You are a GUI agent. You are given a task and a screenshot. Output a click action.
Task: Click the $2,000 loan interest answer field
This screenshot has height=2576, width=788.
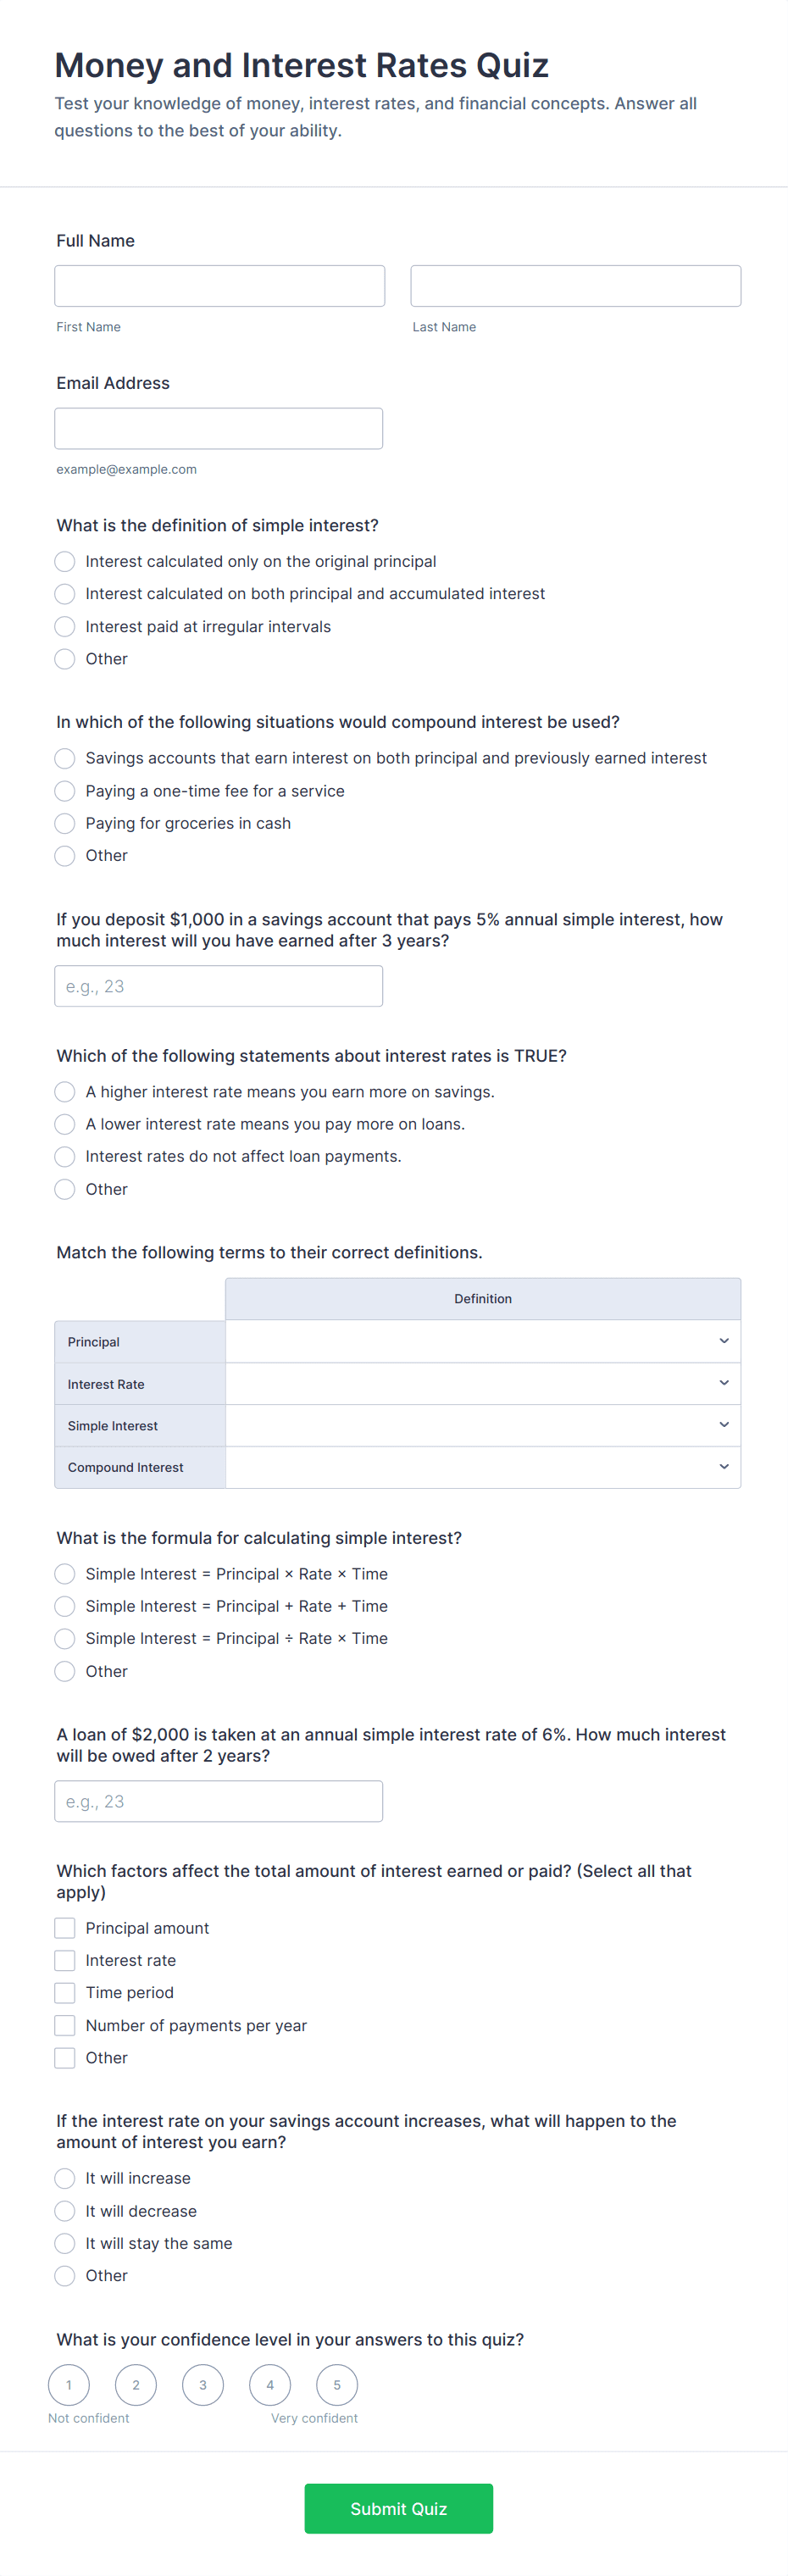pos(218,1801)
